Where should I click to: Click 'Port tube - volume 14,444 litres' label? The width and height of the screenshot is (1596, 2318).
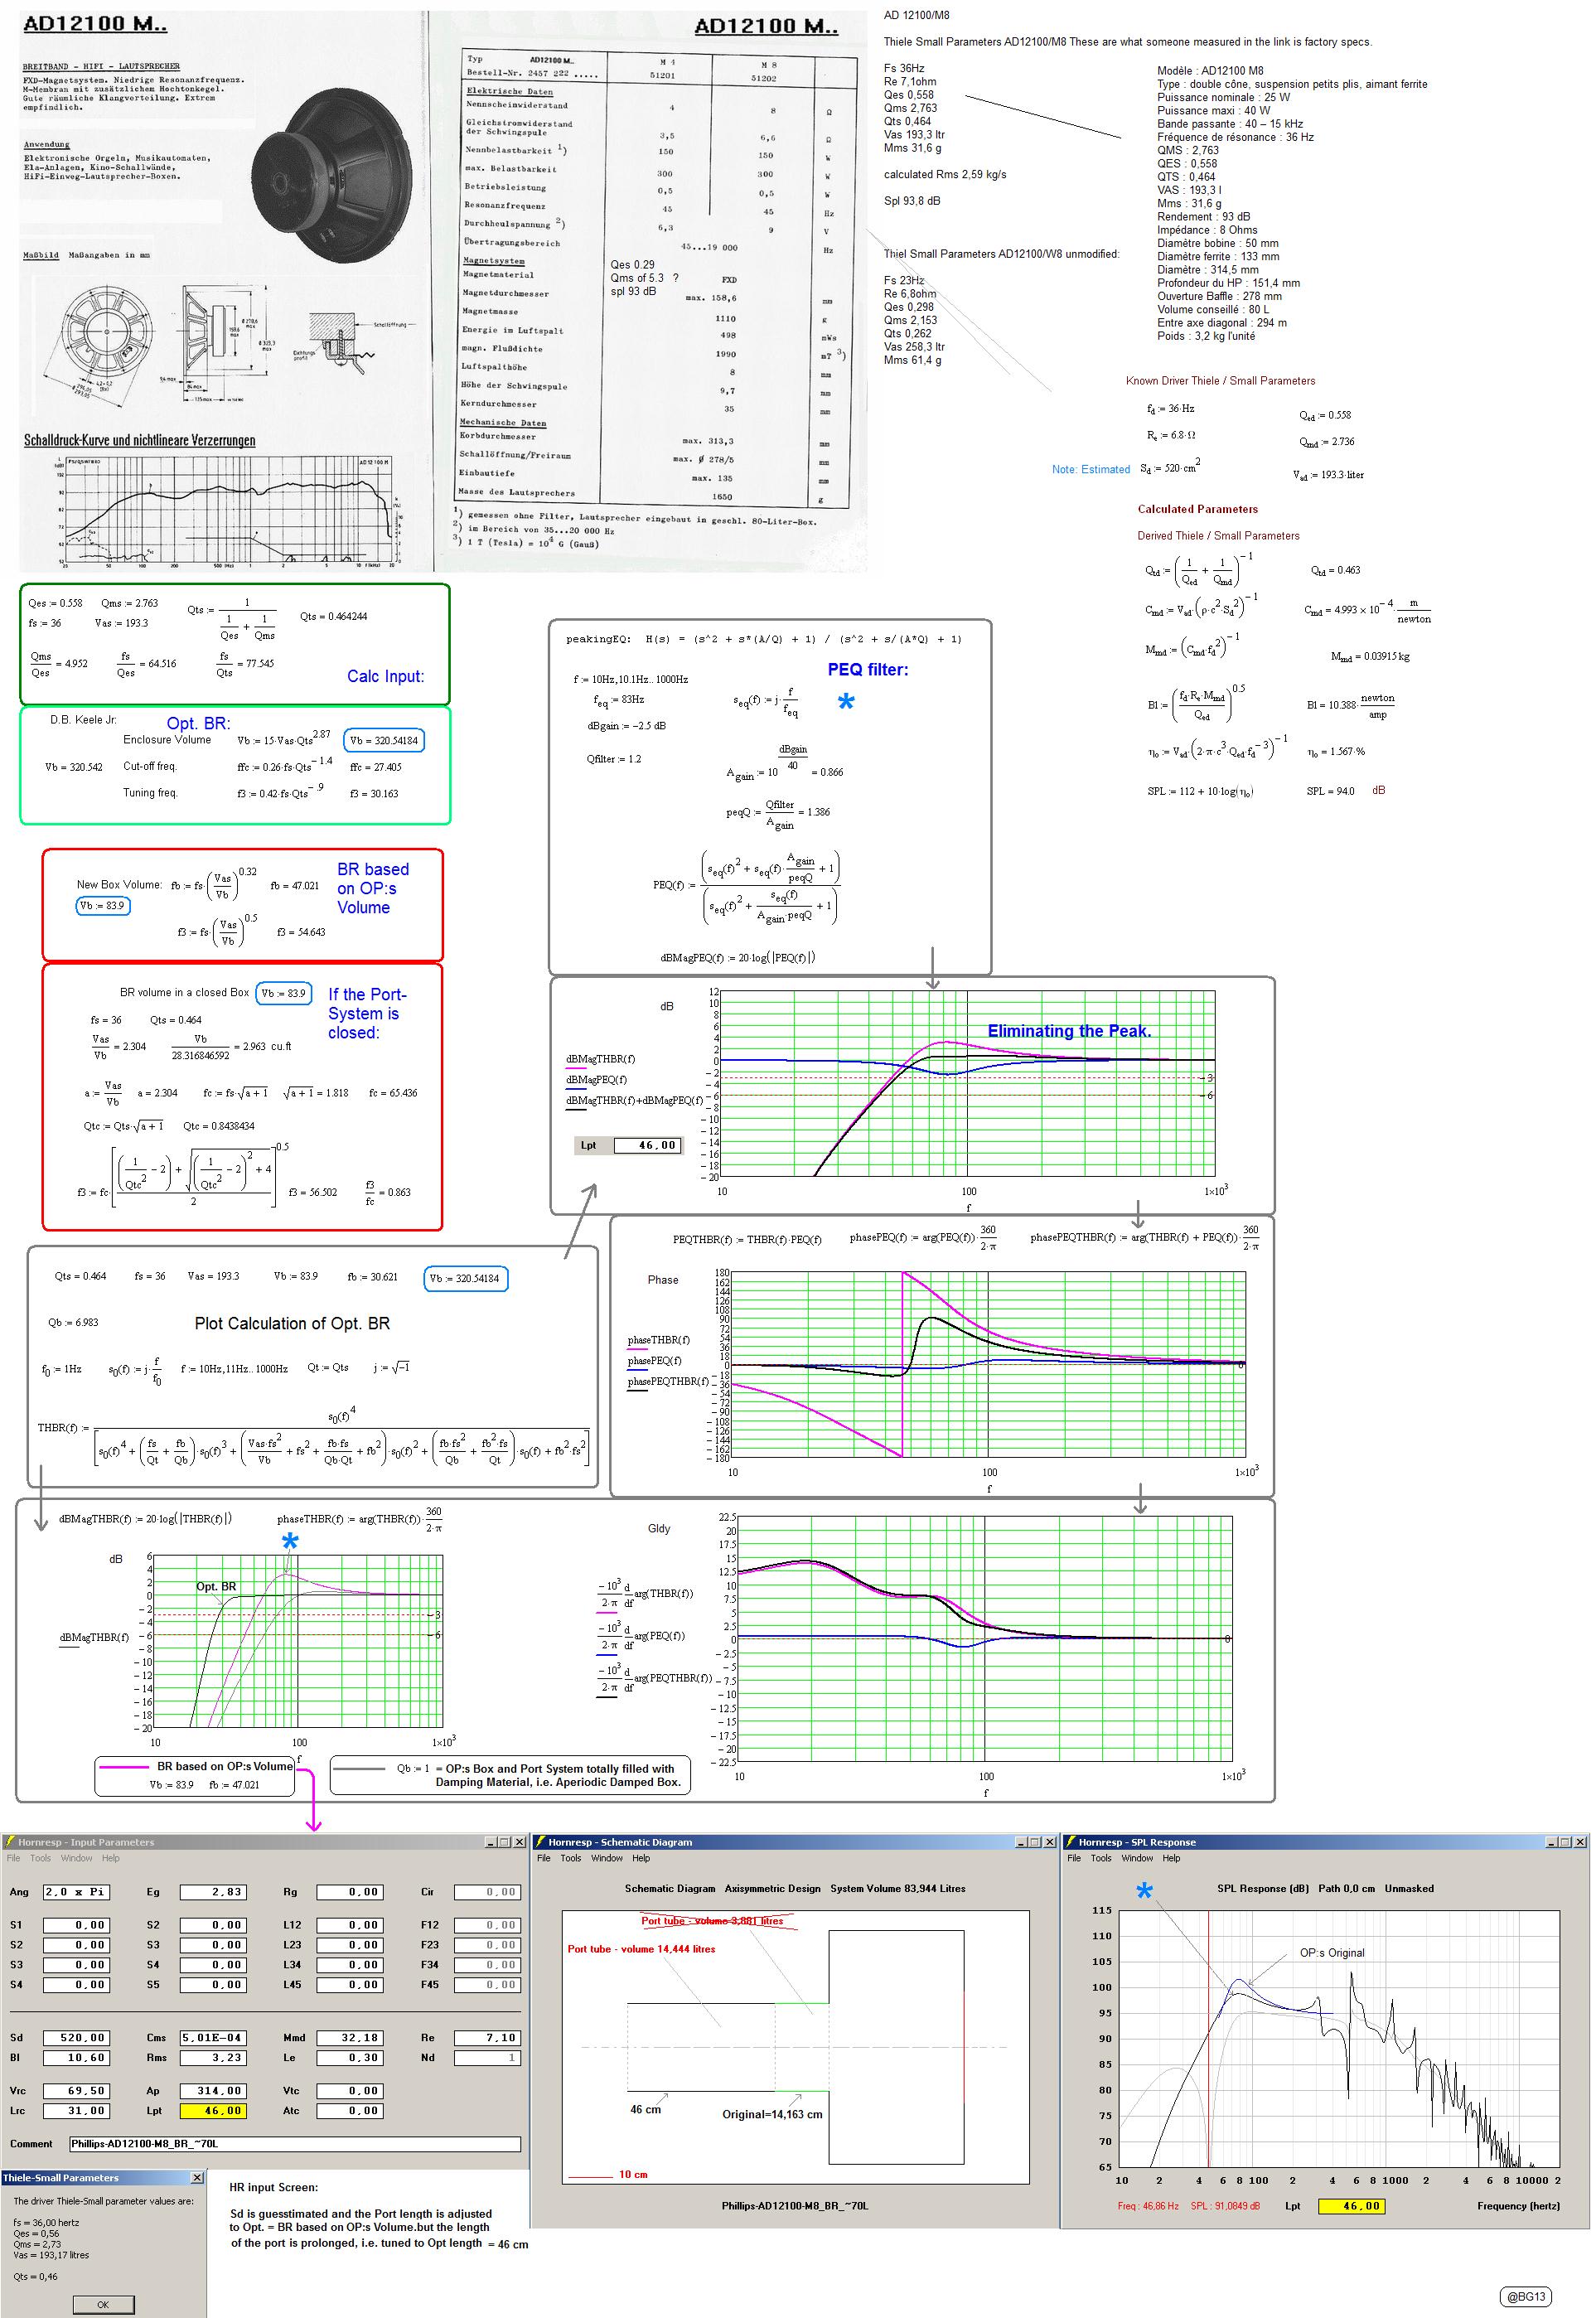point(642,1949)
